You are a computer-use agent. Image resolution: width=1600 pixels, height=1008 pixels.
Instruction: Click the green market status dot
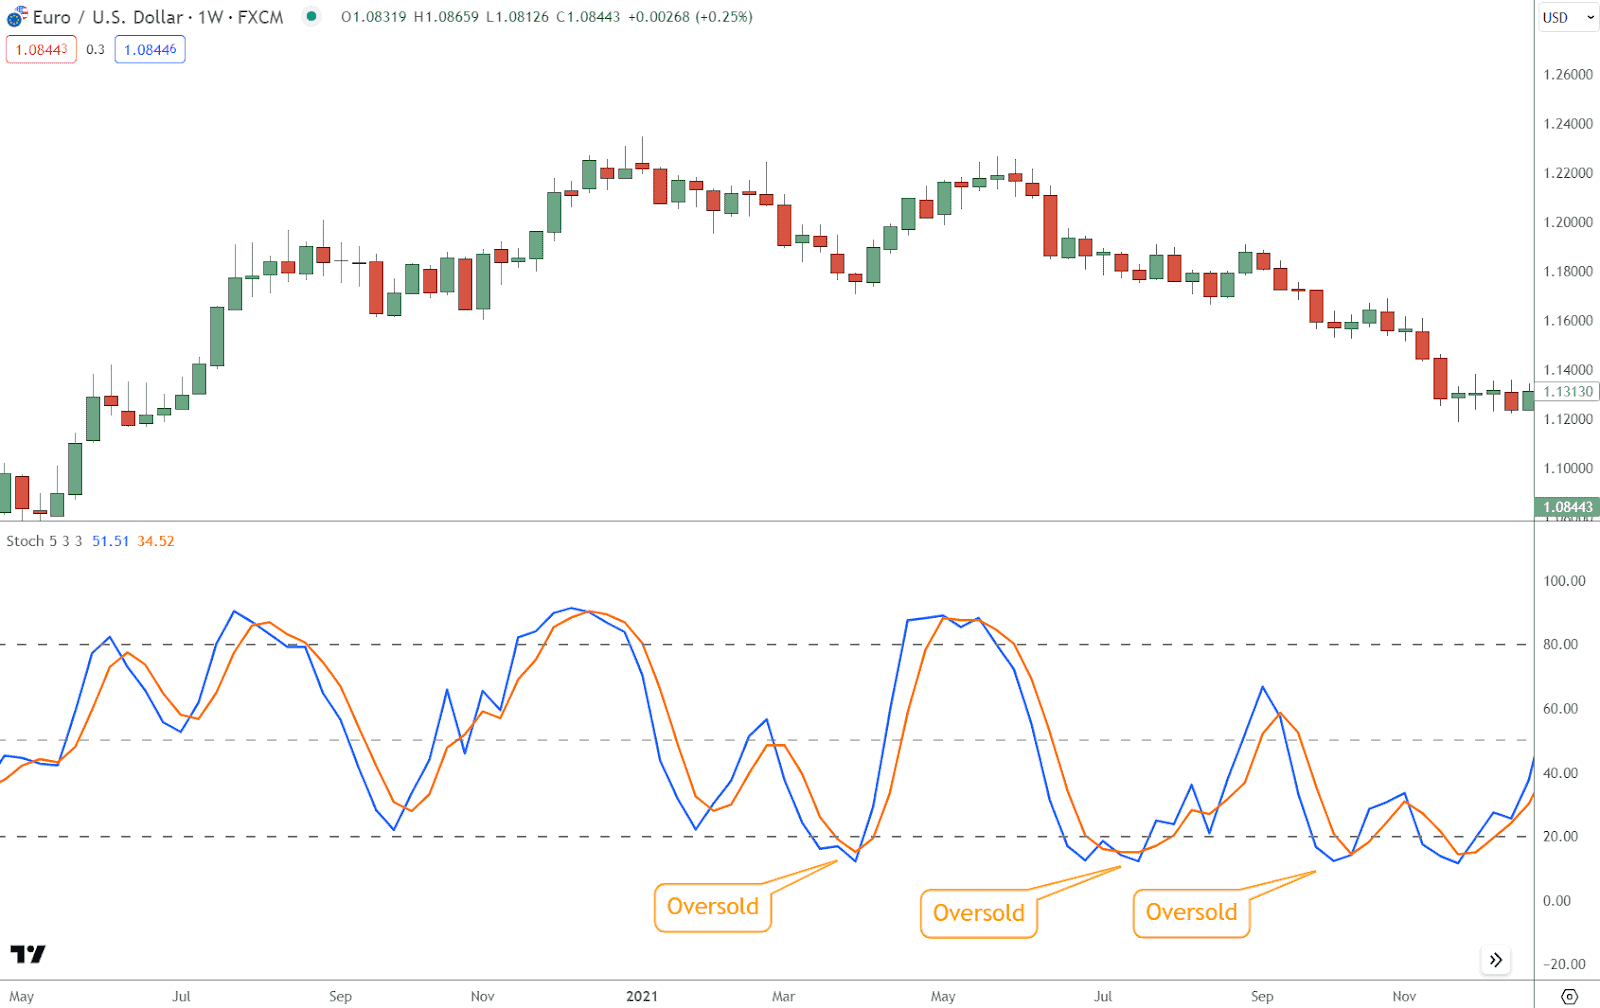pyautogui.click(x=312, y=16)
